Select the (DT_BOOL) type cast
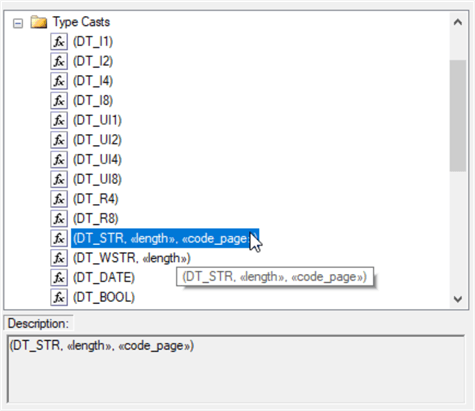The width and height of the screenshot is (475, 411). tap(104, 297)
